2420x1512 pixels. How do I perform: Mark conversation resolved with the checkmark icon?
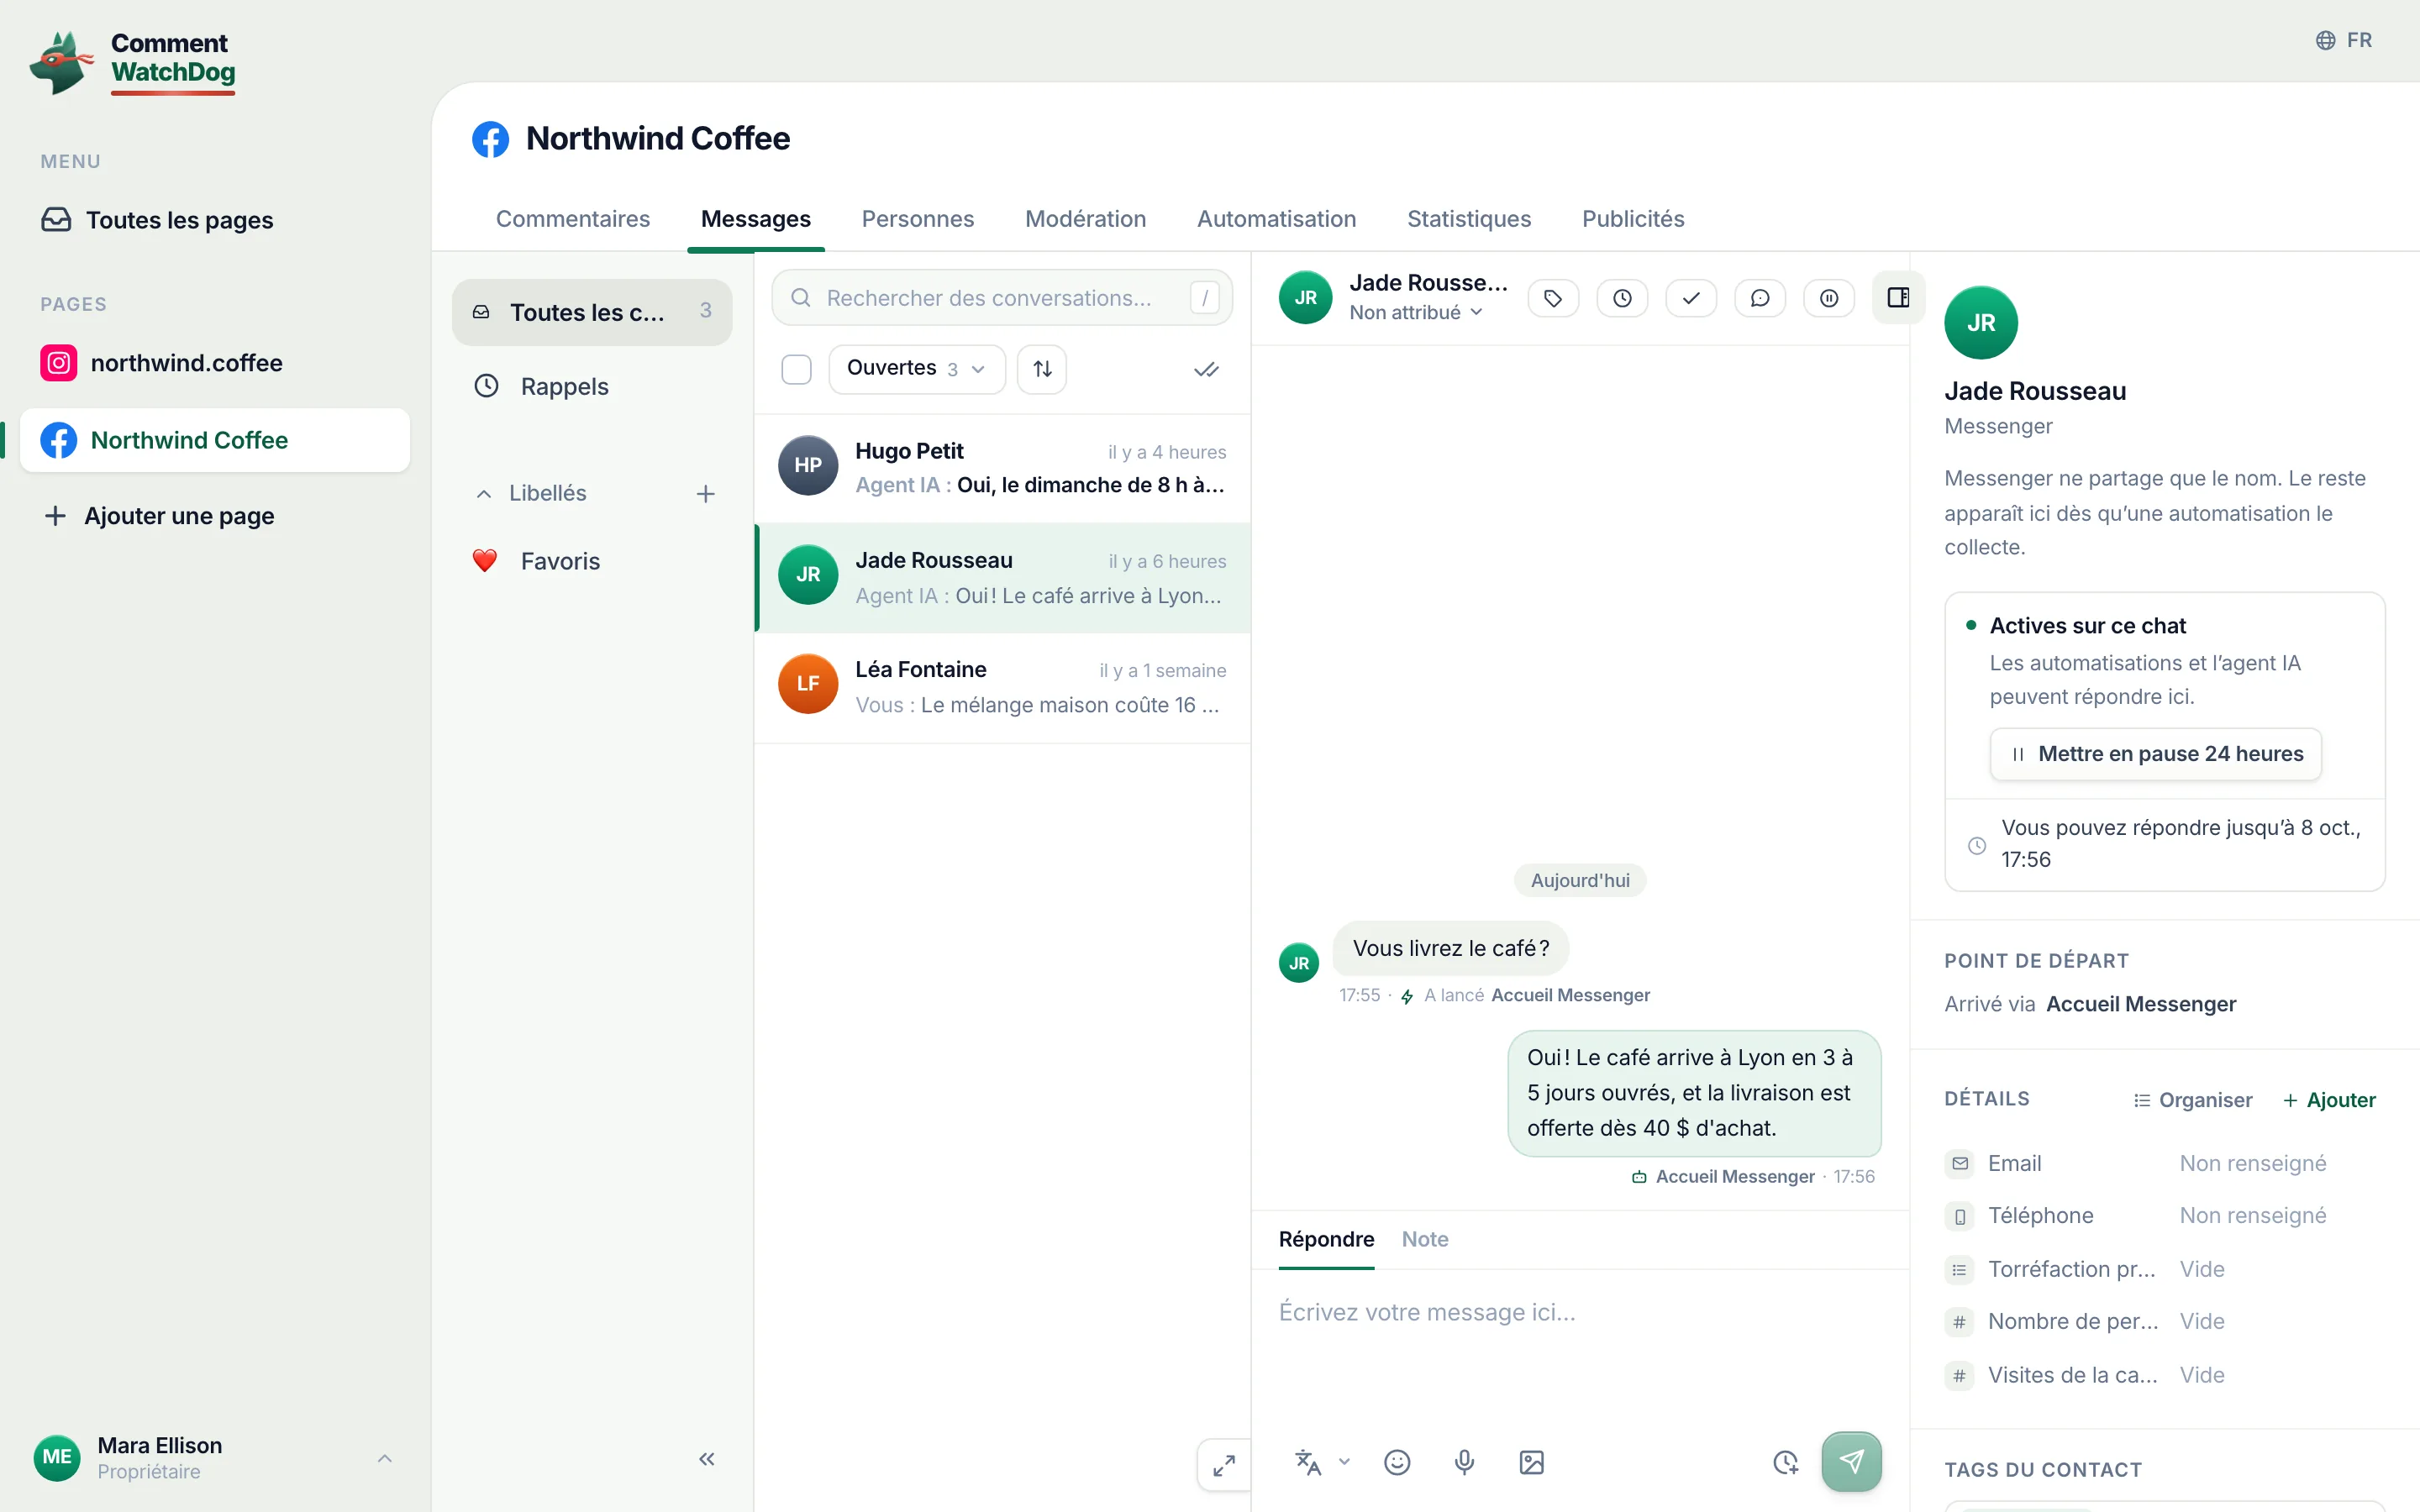pyautogui.click(x=1691, y=298)
